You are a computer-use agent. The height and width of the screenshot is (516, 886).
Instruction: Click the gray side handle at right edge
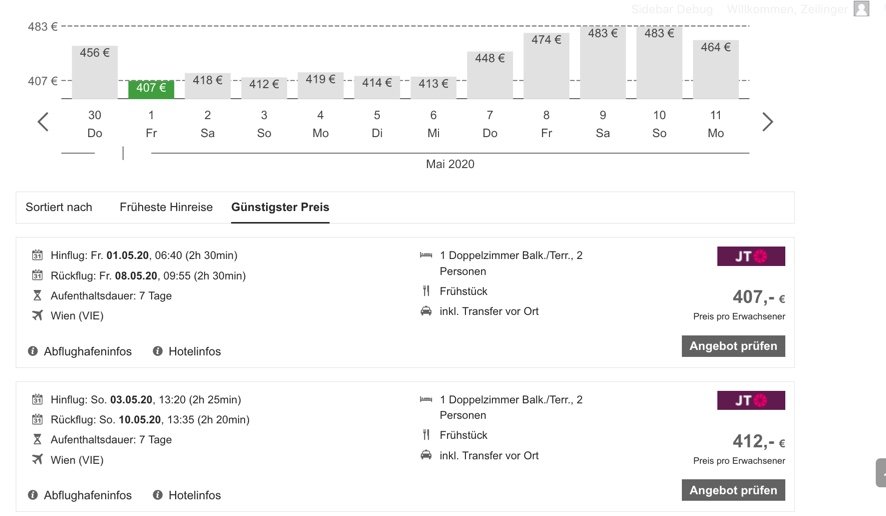click(x=880, y=473)
